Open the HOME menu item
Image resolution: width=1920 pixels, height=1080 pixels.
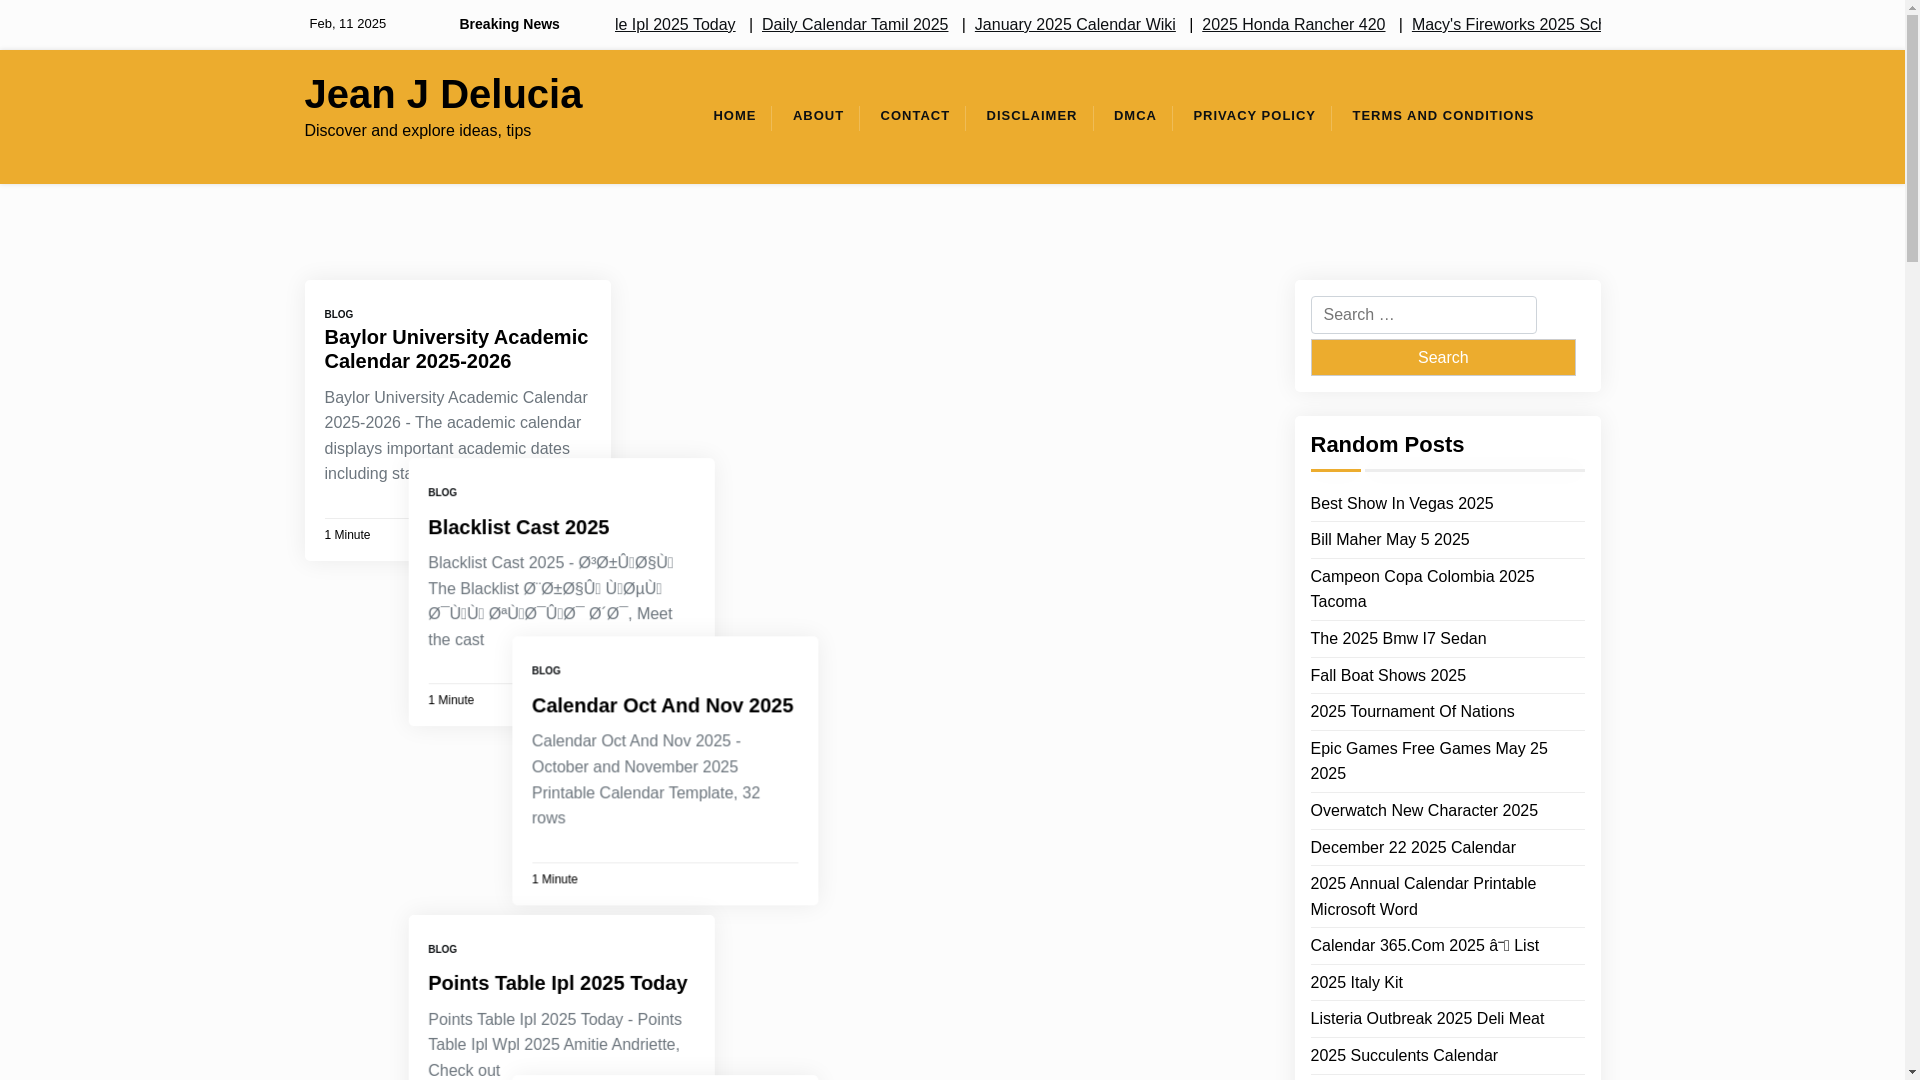(734, 116)
